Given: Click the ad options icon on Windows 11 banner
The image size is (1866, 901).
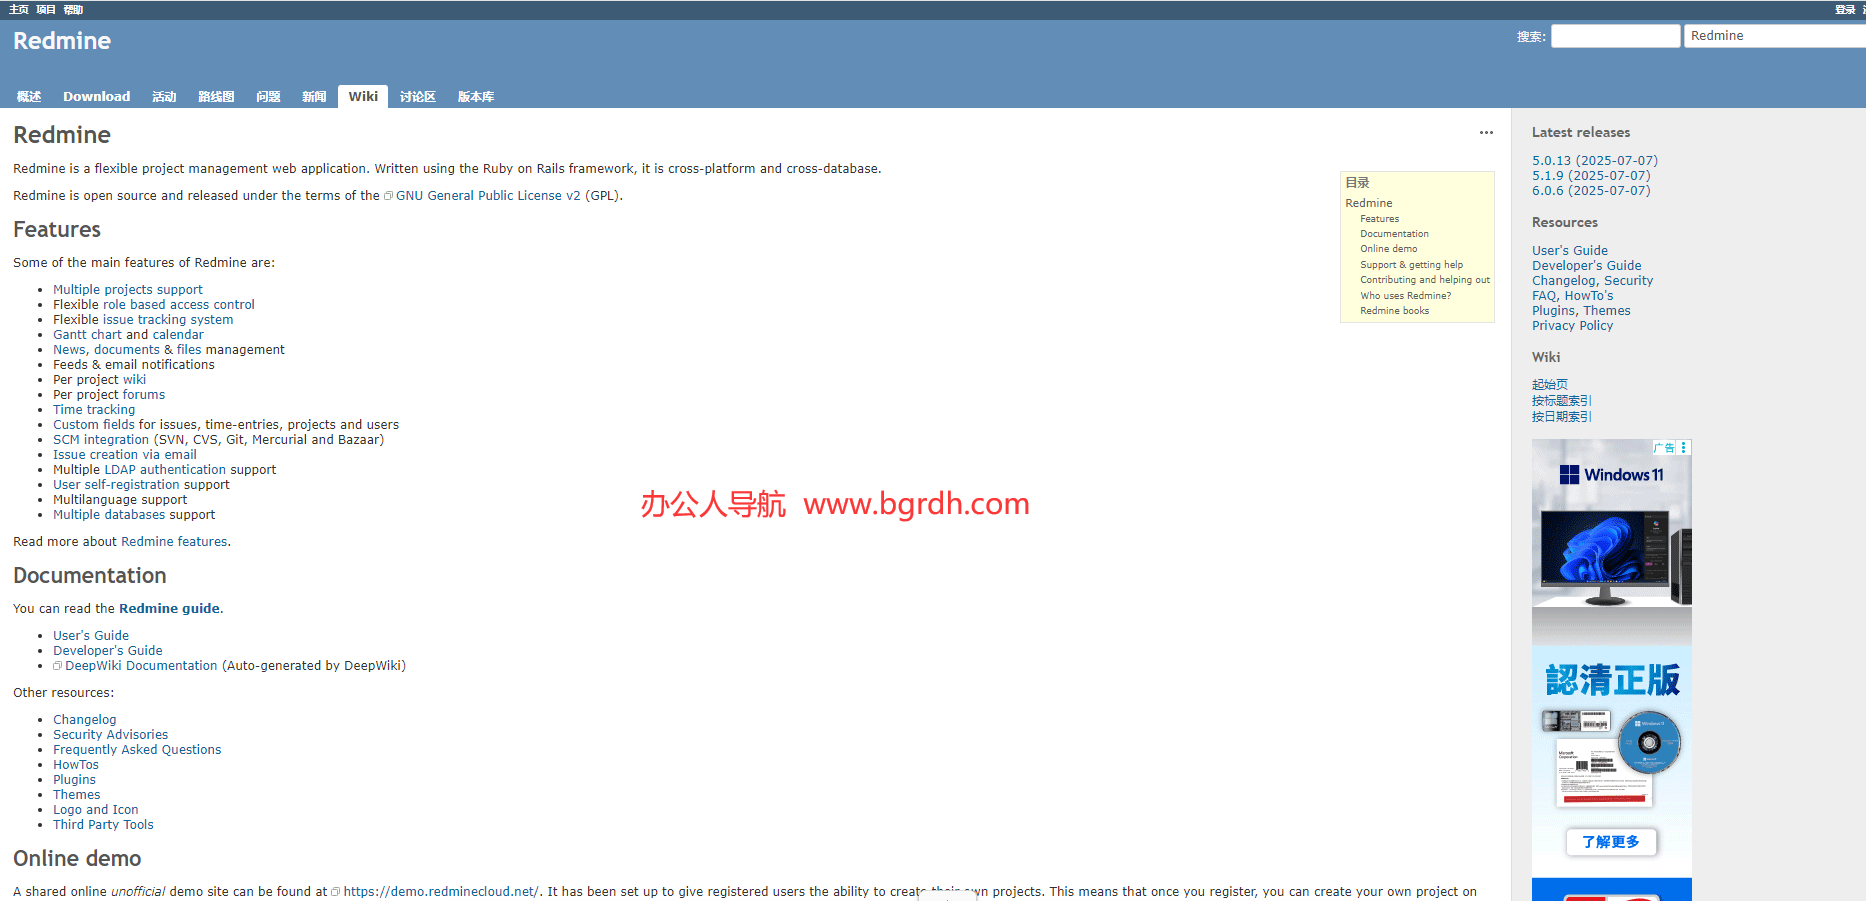Looking at the screenshot, I should (x=1684, y=448).
